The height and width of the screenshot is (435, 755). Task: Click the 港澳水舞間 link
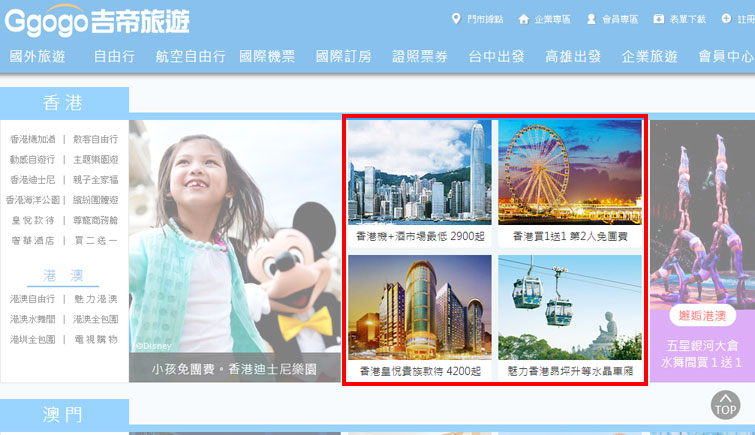click(33, 319)
